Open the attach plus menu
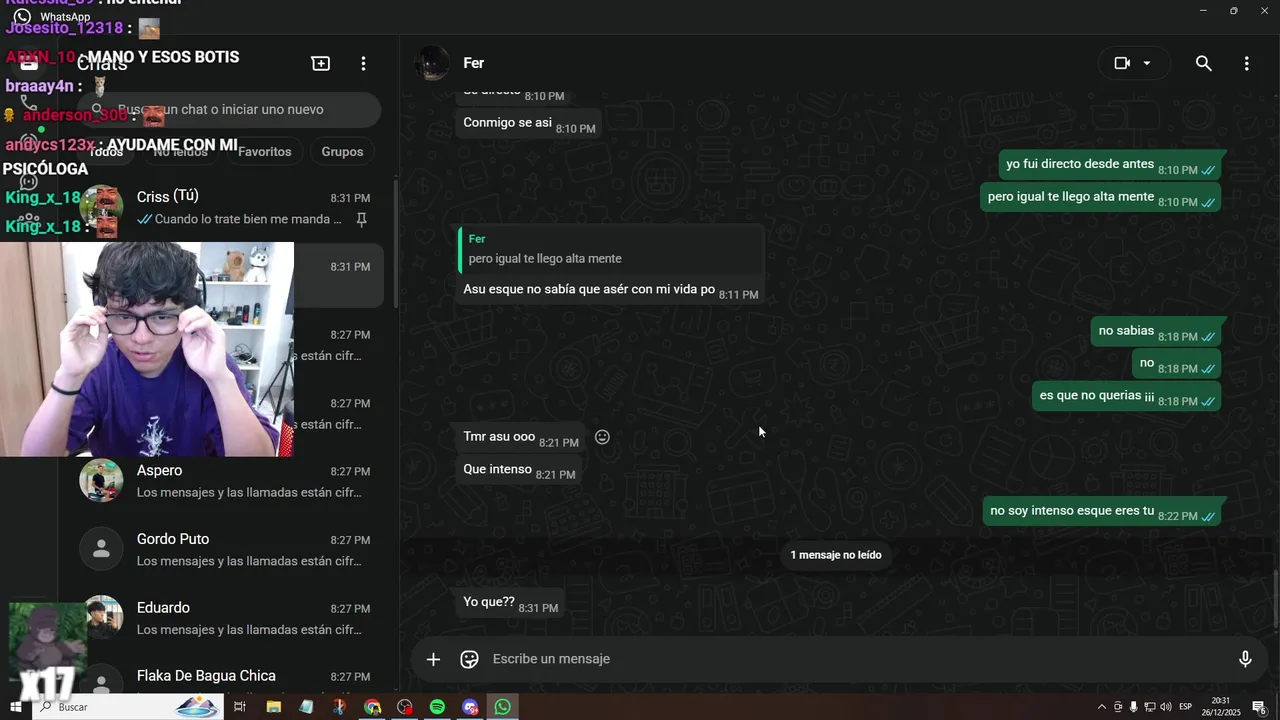This screenshot has height=720, width=1280. click(433, 659)
